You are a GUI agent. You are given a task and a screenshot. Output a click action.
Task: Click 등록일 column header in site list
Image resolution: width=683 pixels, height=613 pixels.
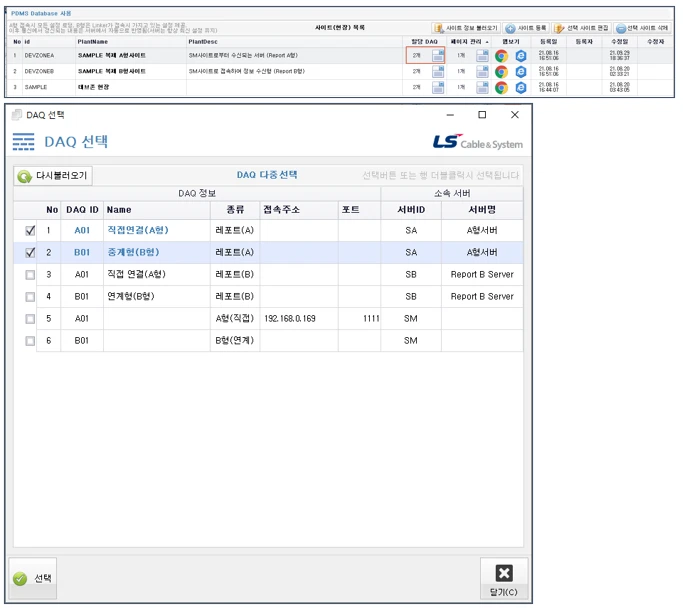548,42
